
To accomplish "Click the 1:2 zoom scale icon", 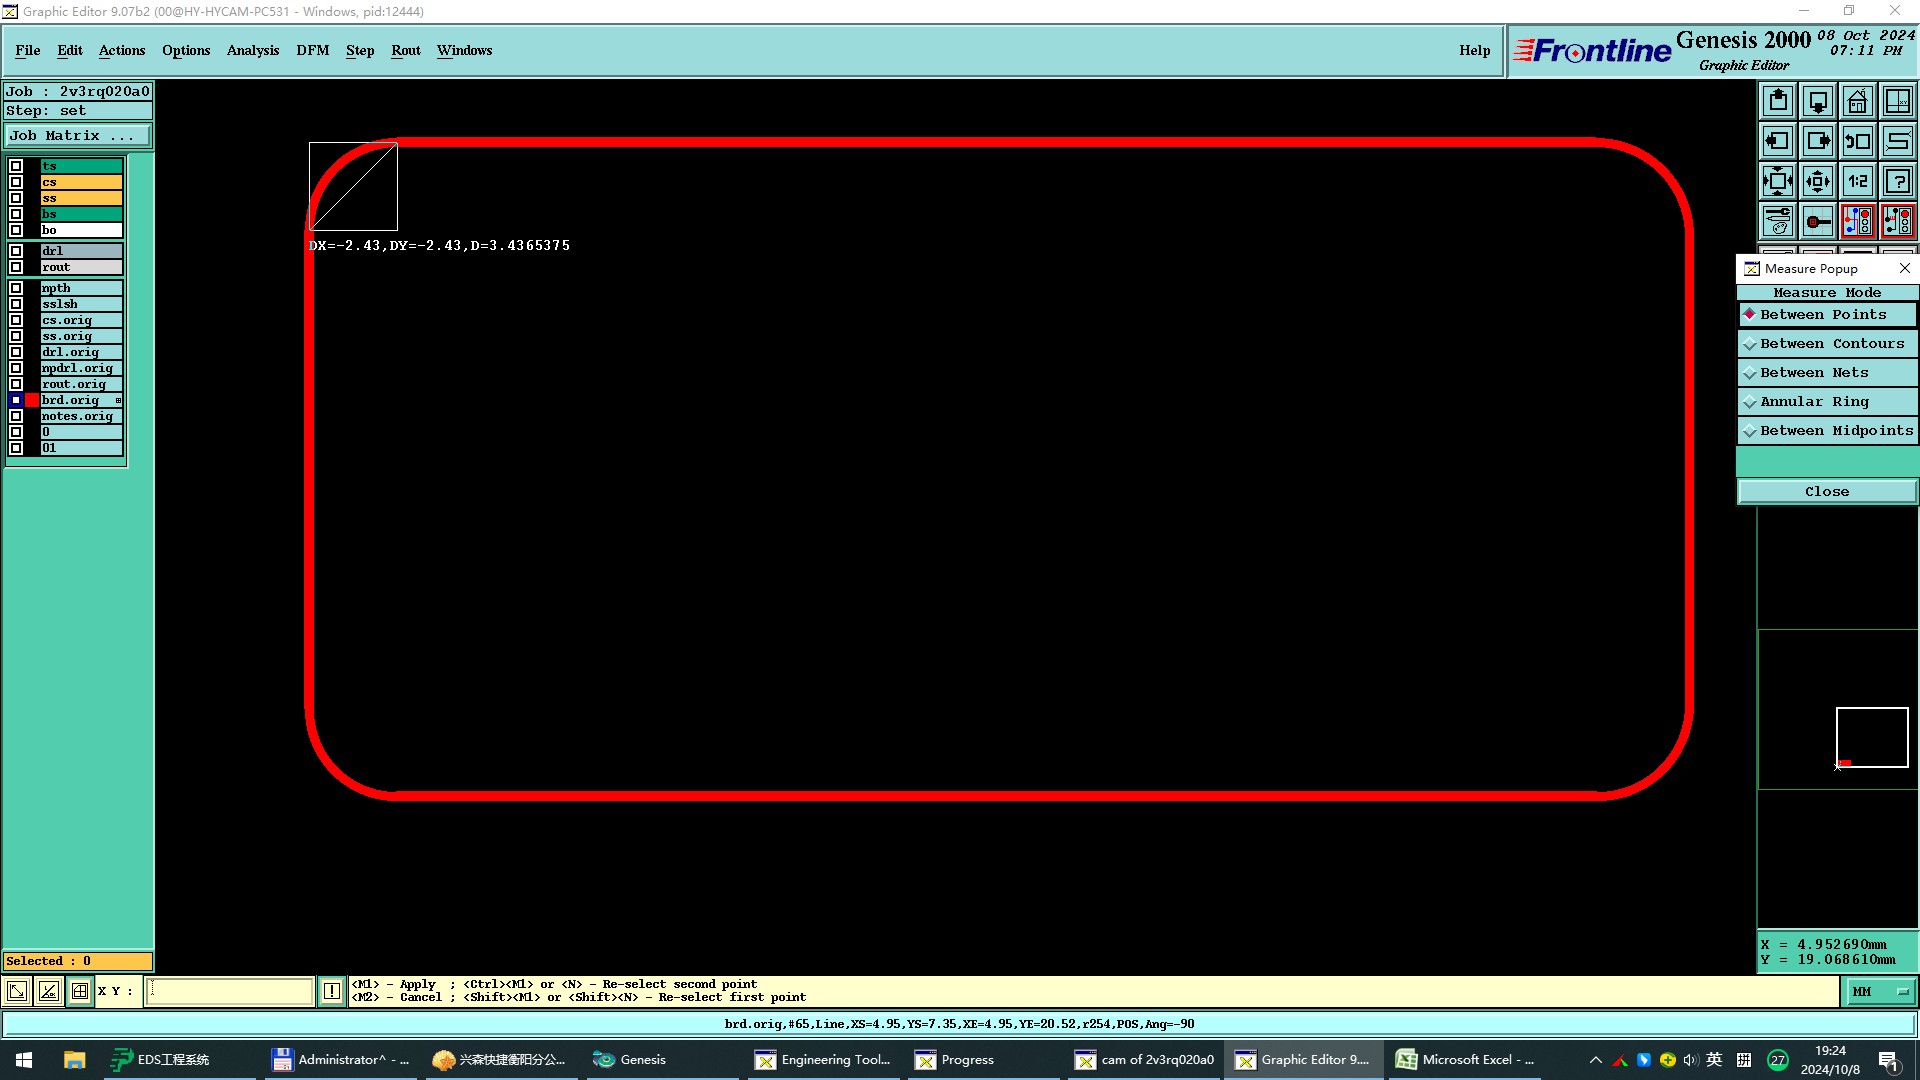I will [x=1857, y=181].
